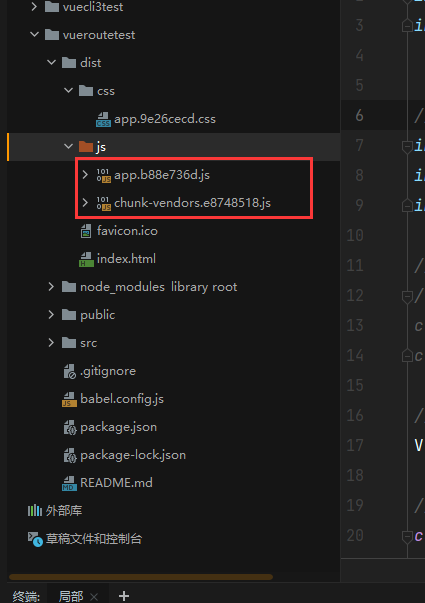Select 外部库 external libraries node
This screenshot has height=603, width=425.
pos(64,511)
